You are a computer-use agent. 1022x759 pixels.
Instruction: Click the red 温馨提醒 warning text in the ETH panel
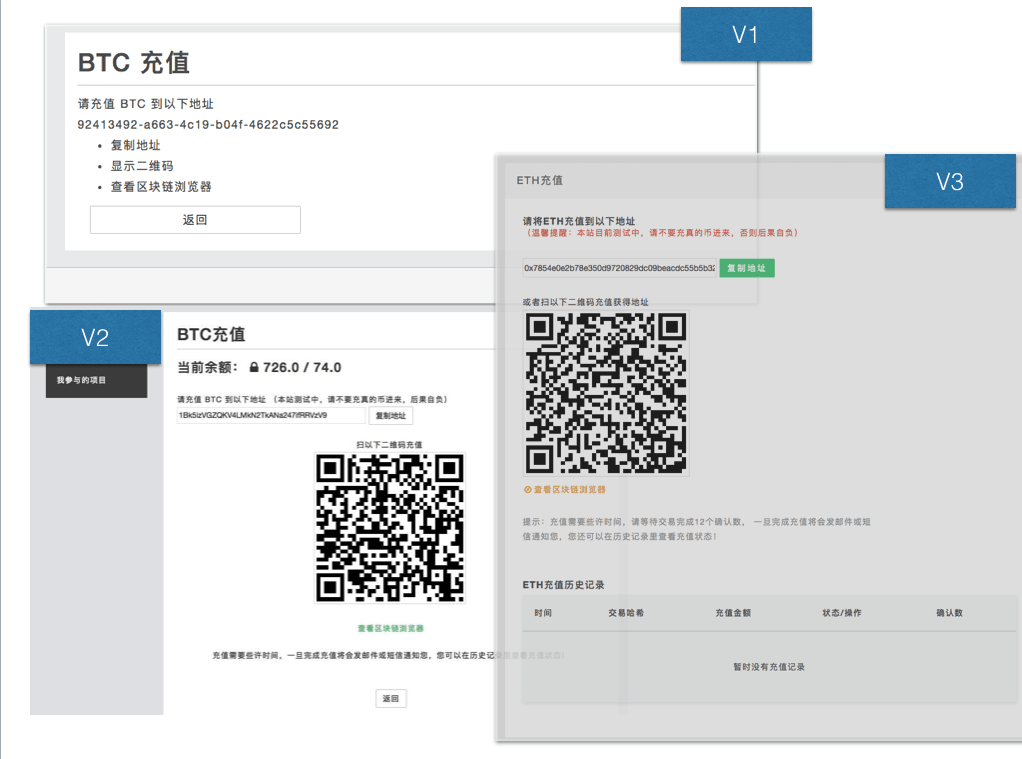[660, 233]
